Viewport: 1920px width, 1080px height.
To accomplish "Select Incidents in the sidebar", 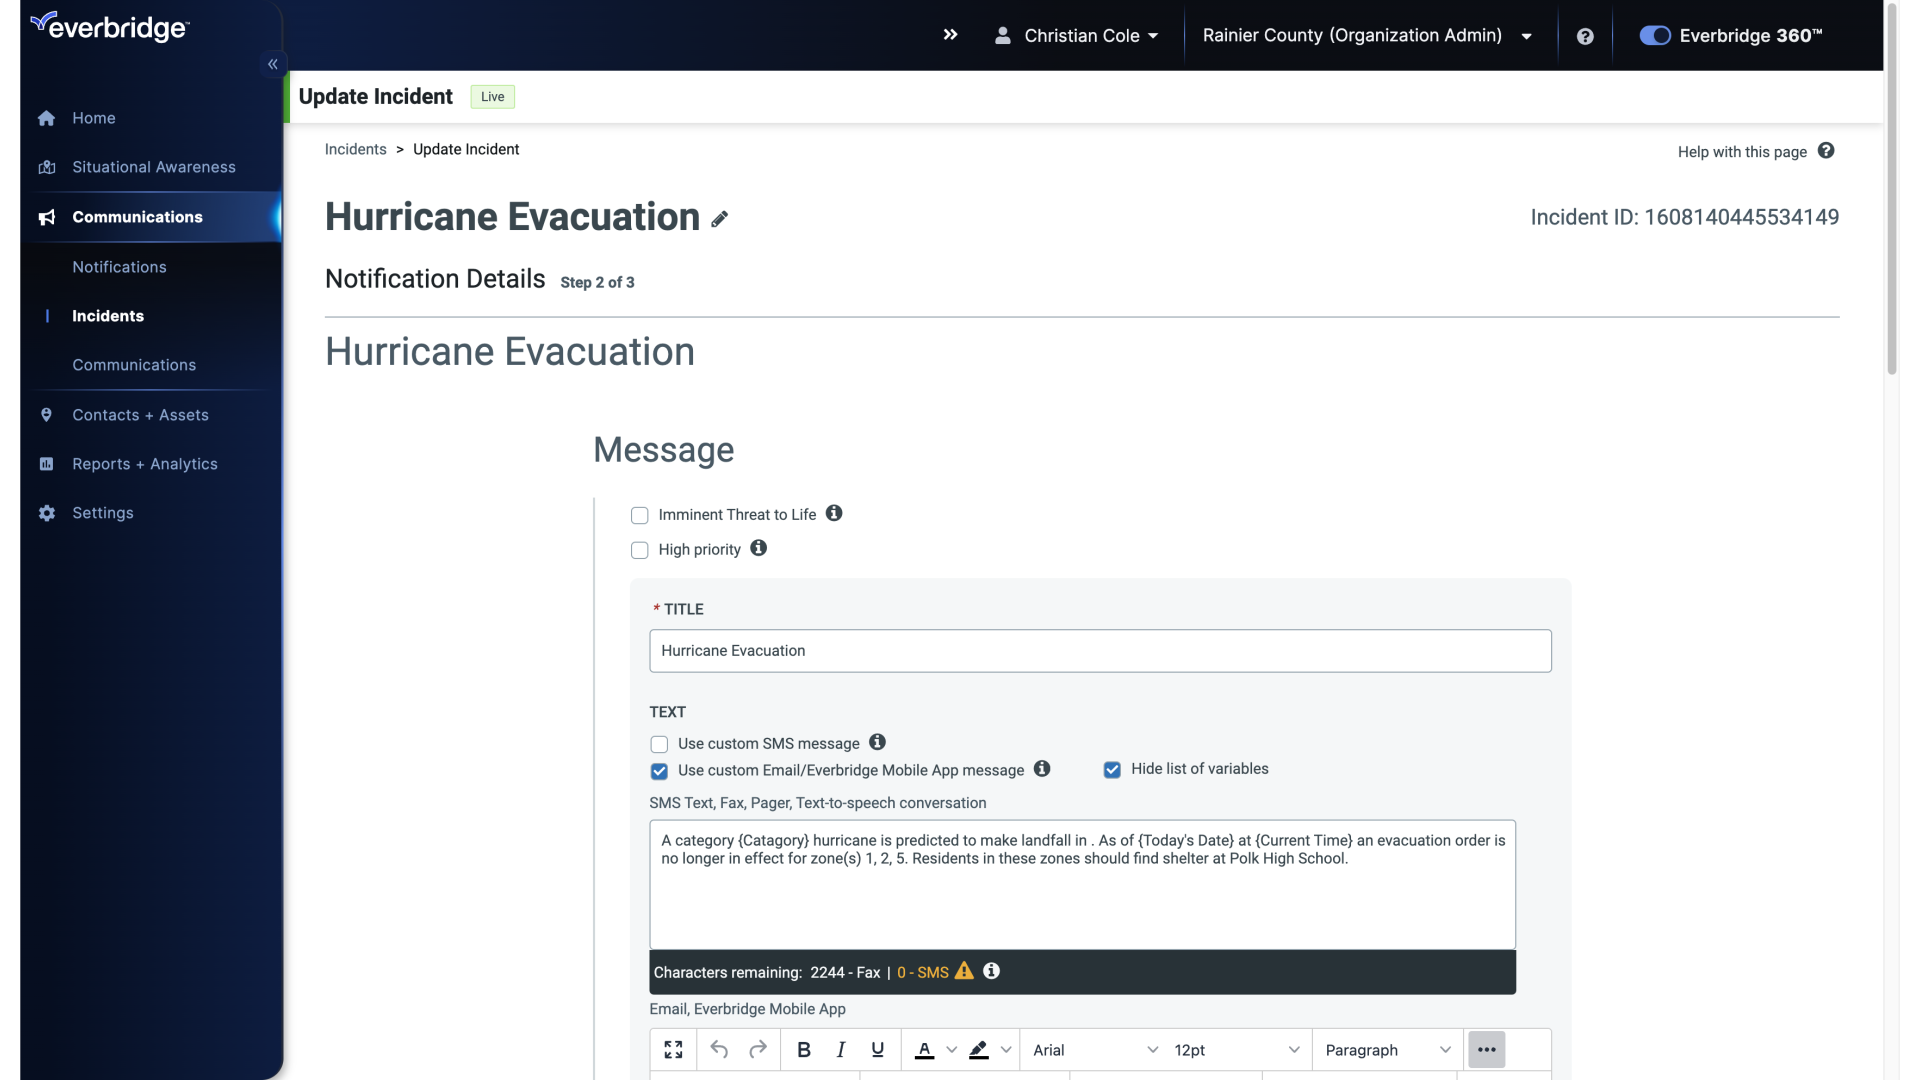I will click(x=108, y=316).
